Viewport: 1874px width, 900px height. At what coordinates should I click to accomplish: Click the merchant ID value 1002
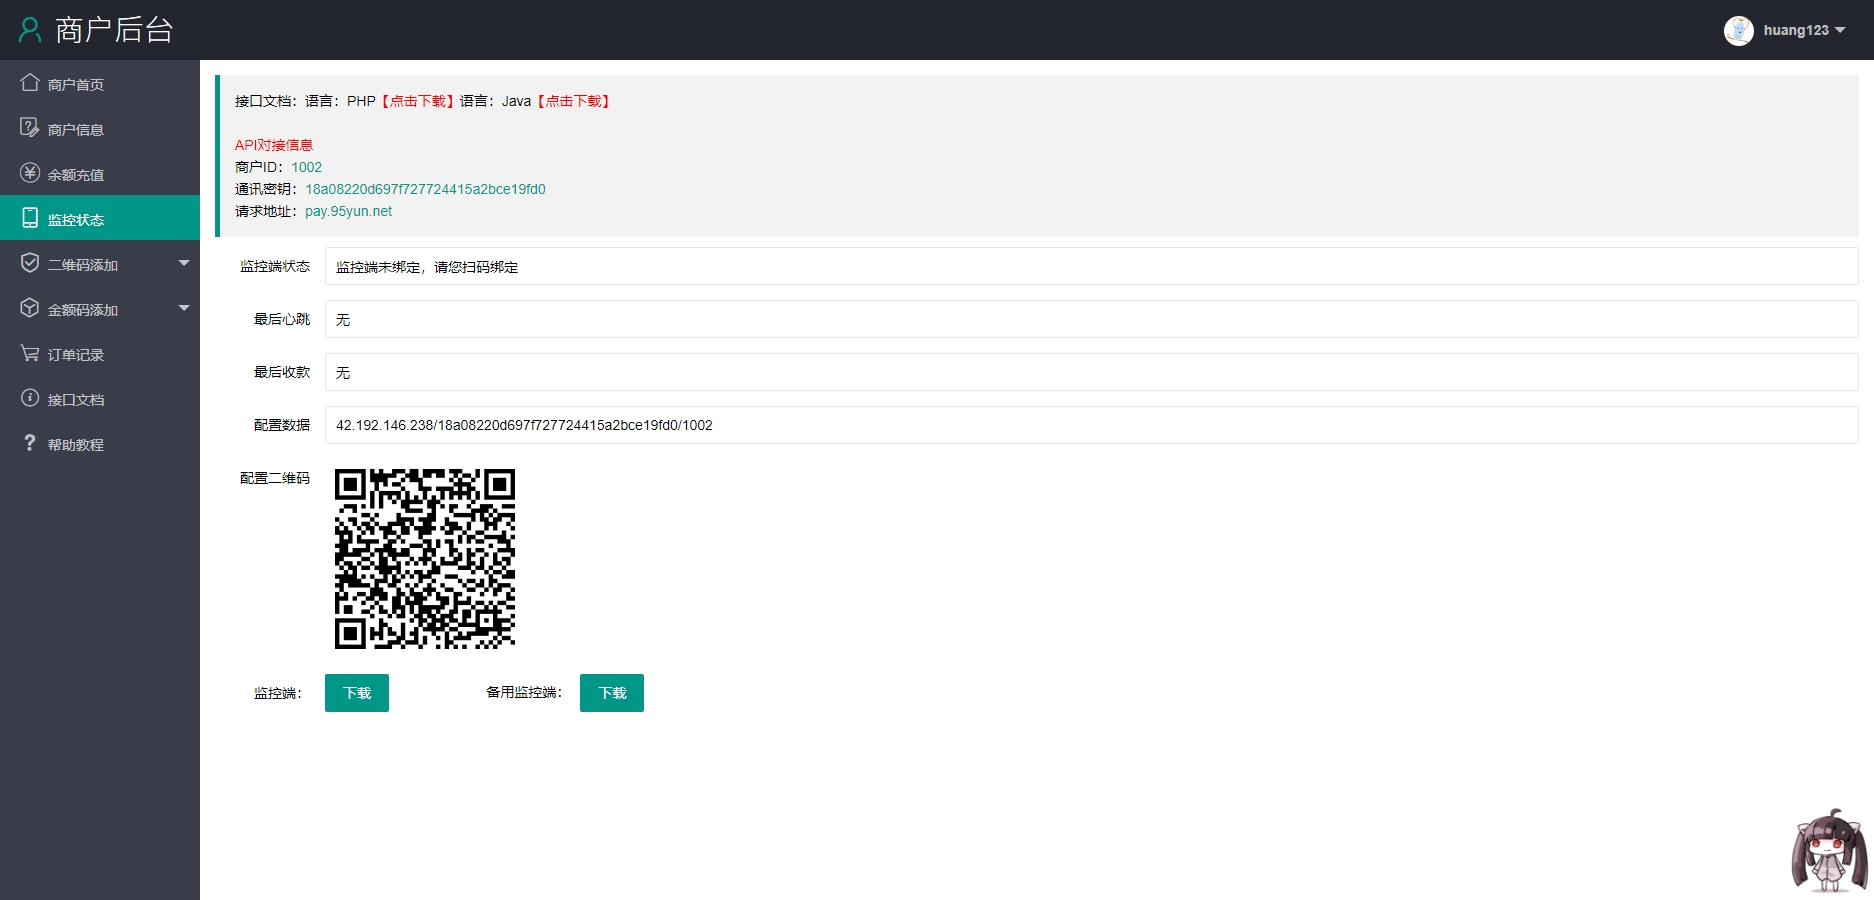tap(307, 167)
